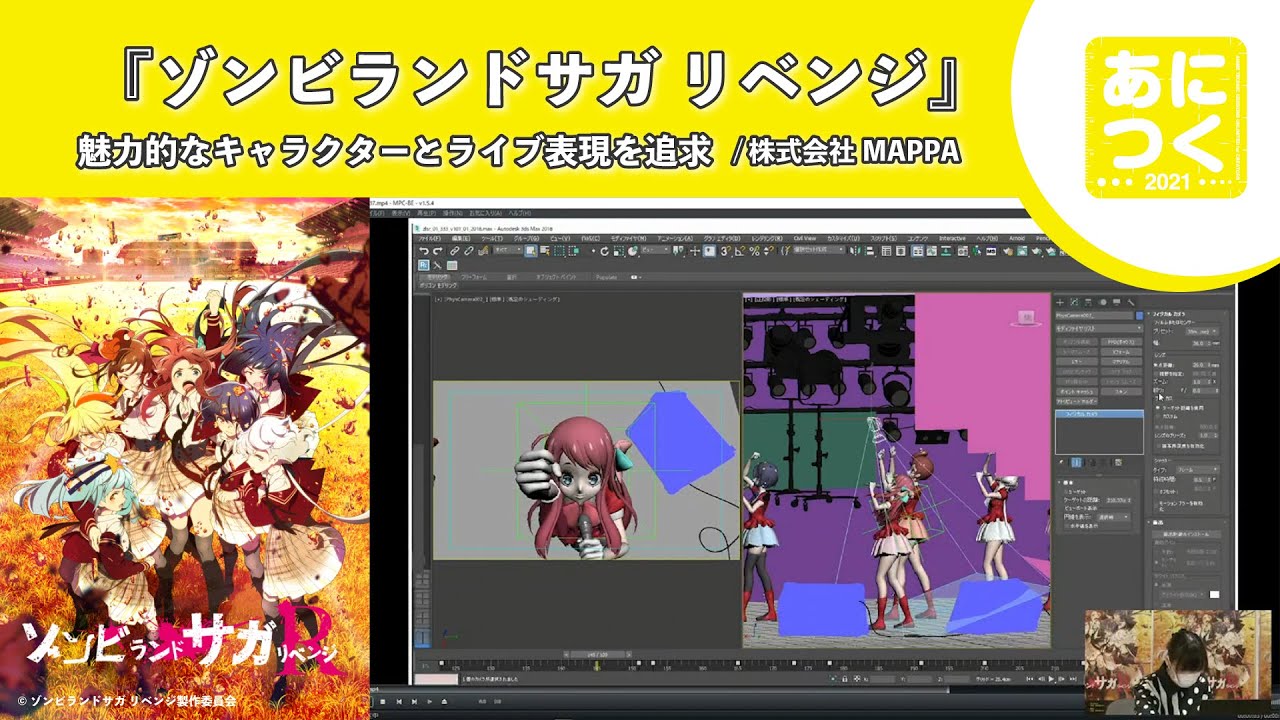This screenshot has height=720, width=1280.
Task: Select the Select and Link chain icon
Action: tap(455, 251)
